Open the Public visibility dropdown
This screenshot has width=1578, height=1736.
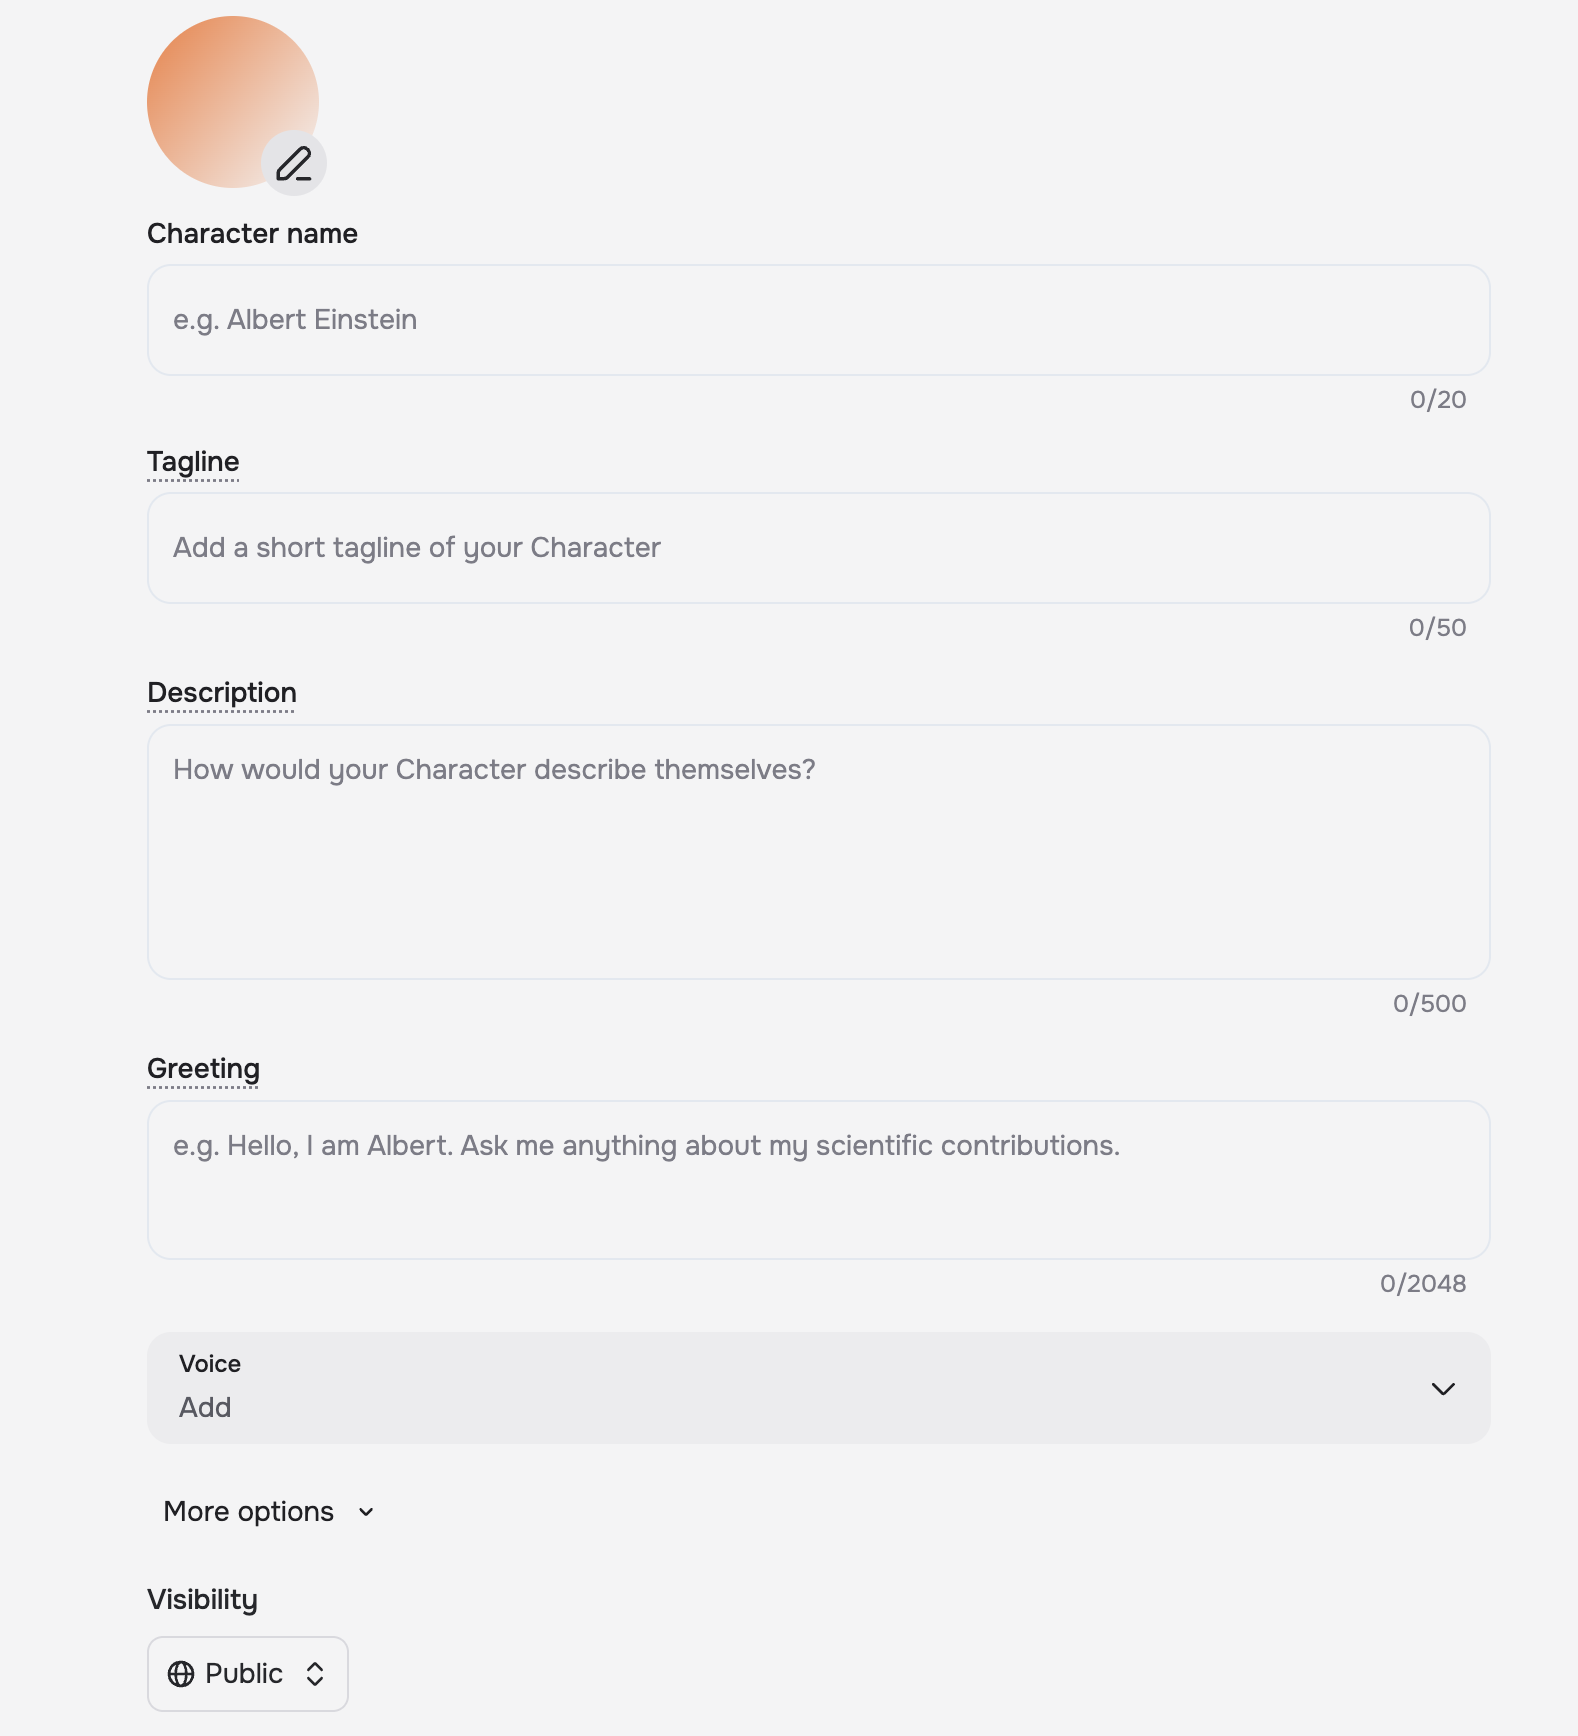[247, 1674]
